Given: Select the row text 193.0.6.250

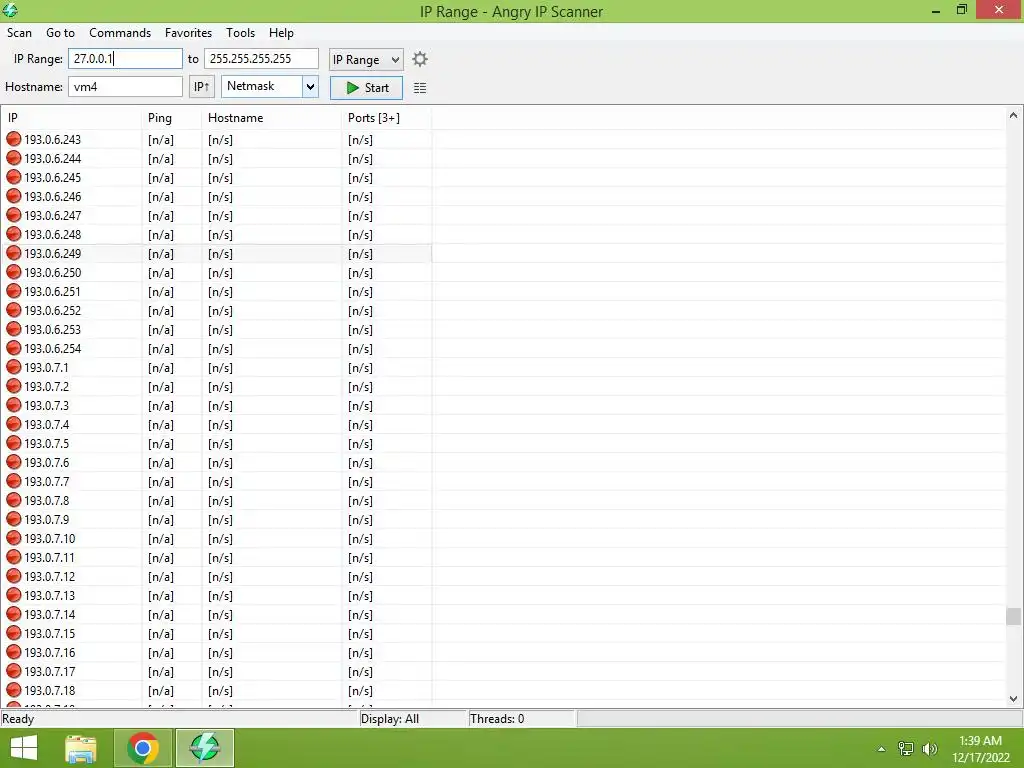Looking at the screenshot, I should (53, 272).
